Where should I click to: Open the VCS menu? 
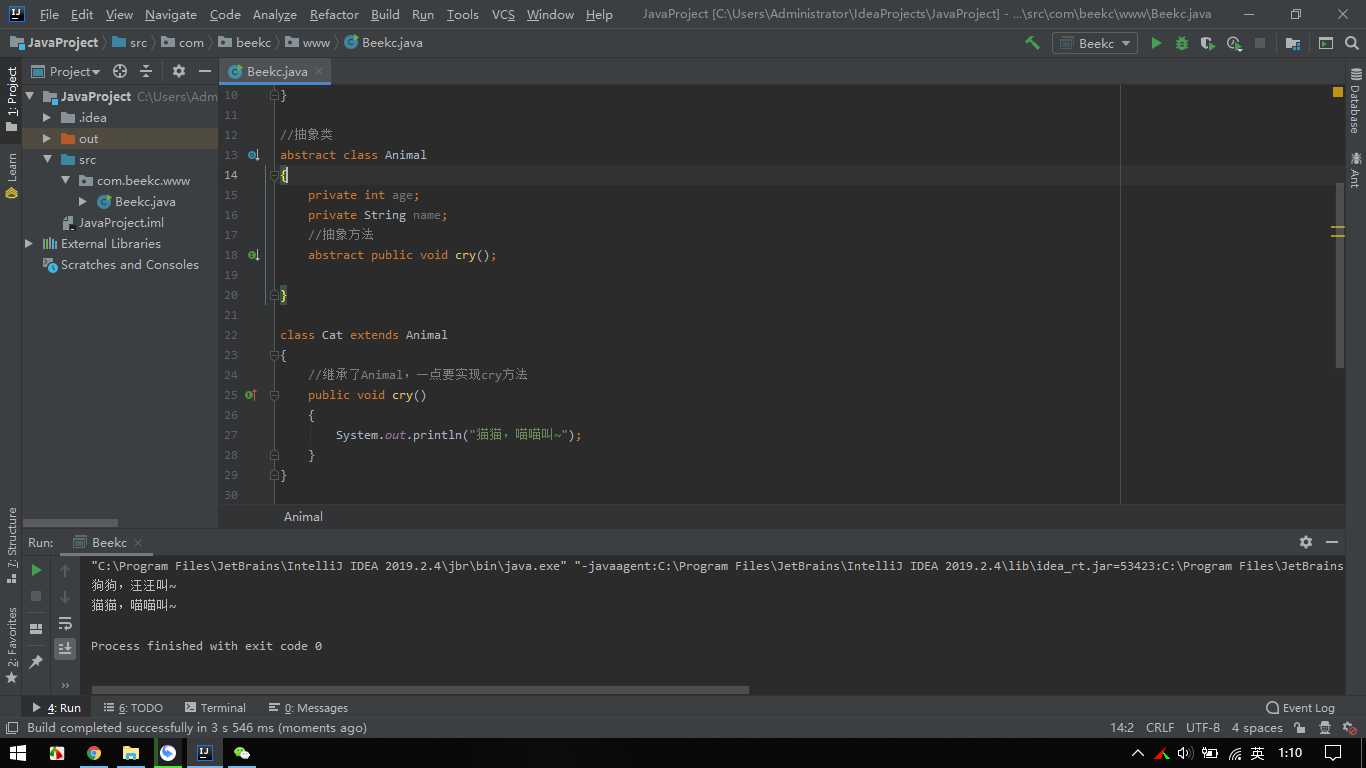[x=503, y=14]
